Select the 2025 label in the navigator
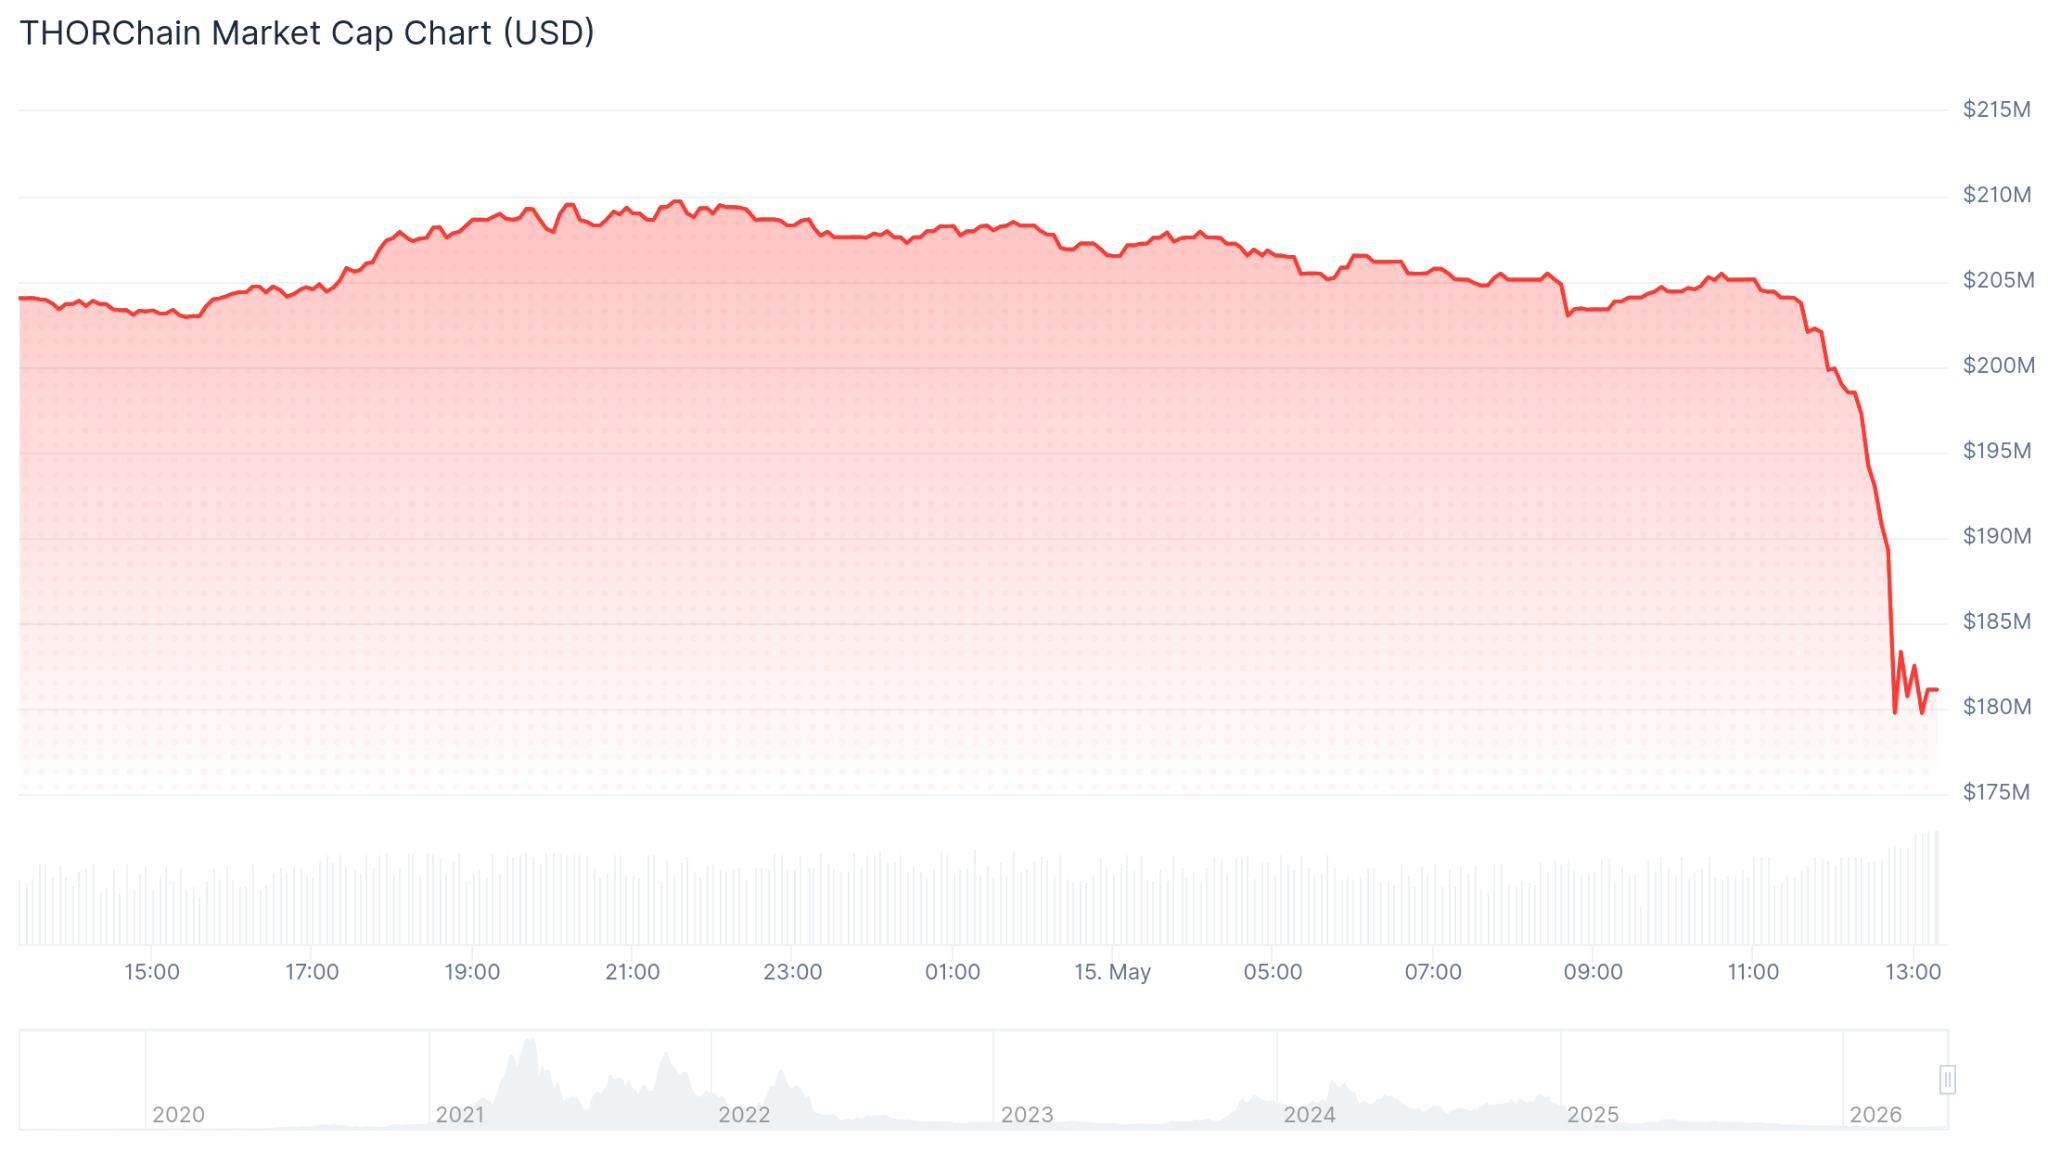This screenshot has width=2048, height=1158. (1593, 1115)
